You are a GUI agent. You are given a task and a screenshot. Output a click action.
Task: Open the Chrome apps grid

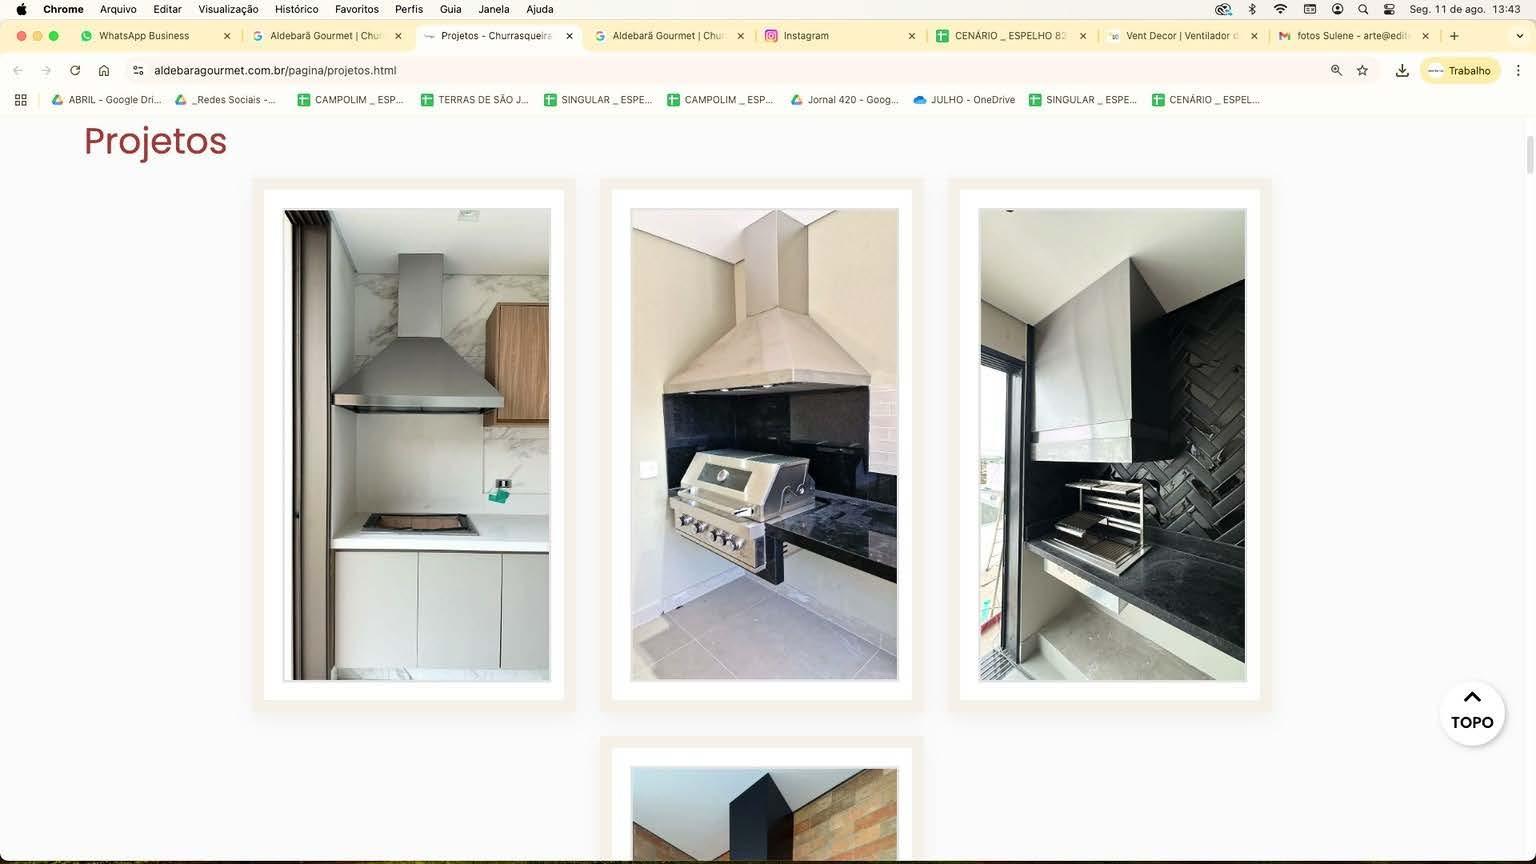(20, 100)
